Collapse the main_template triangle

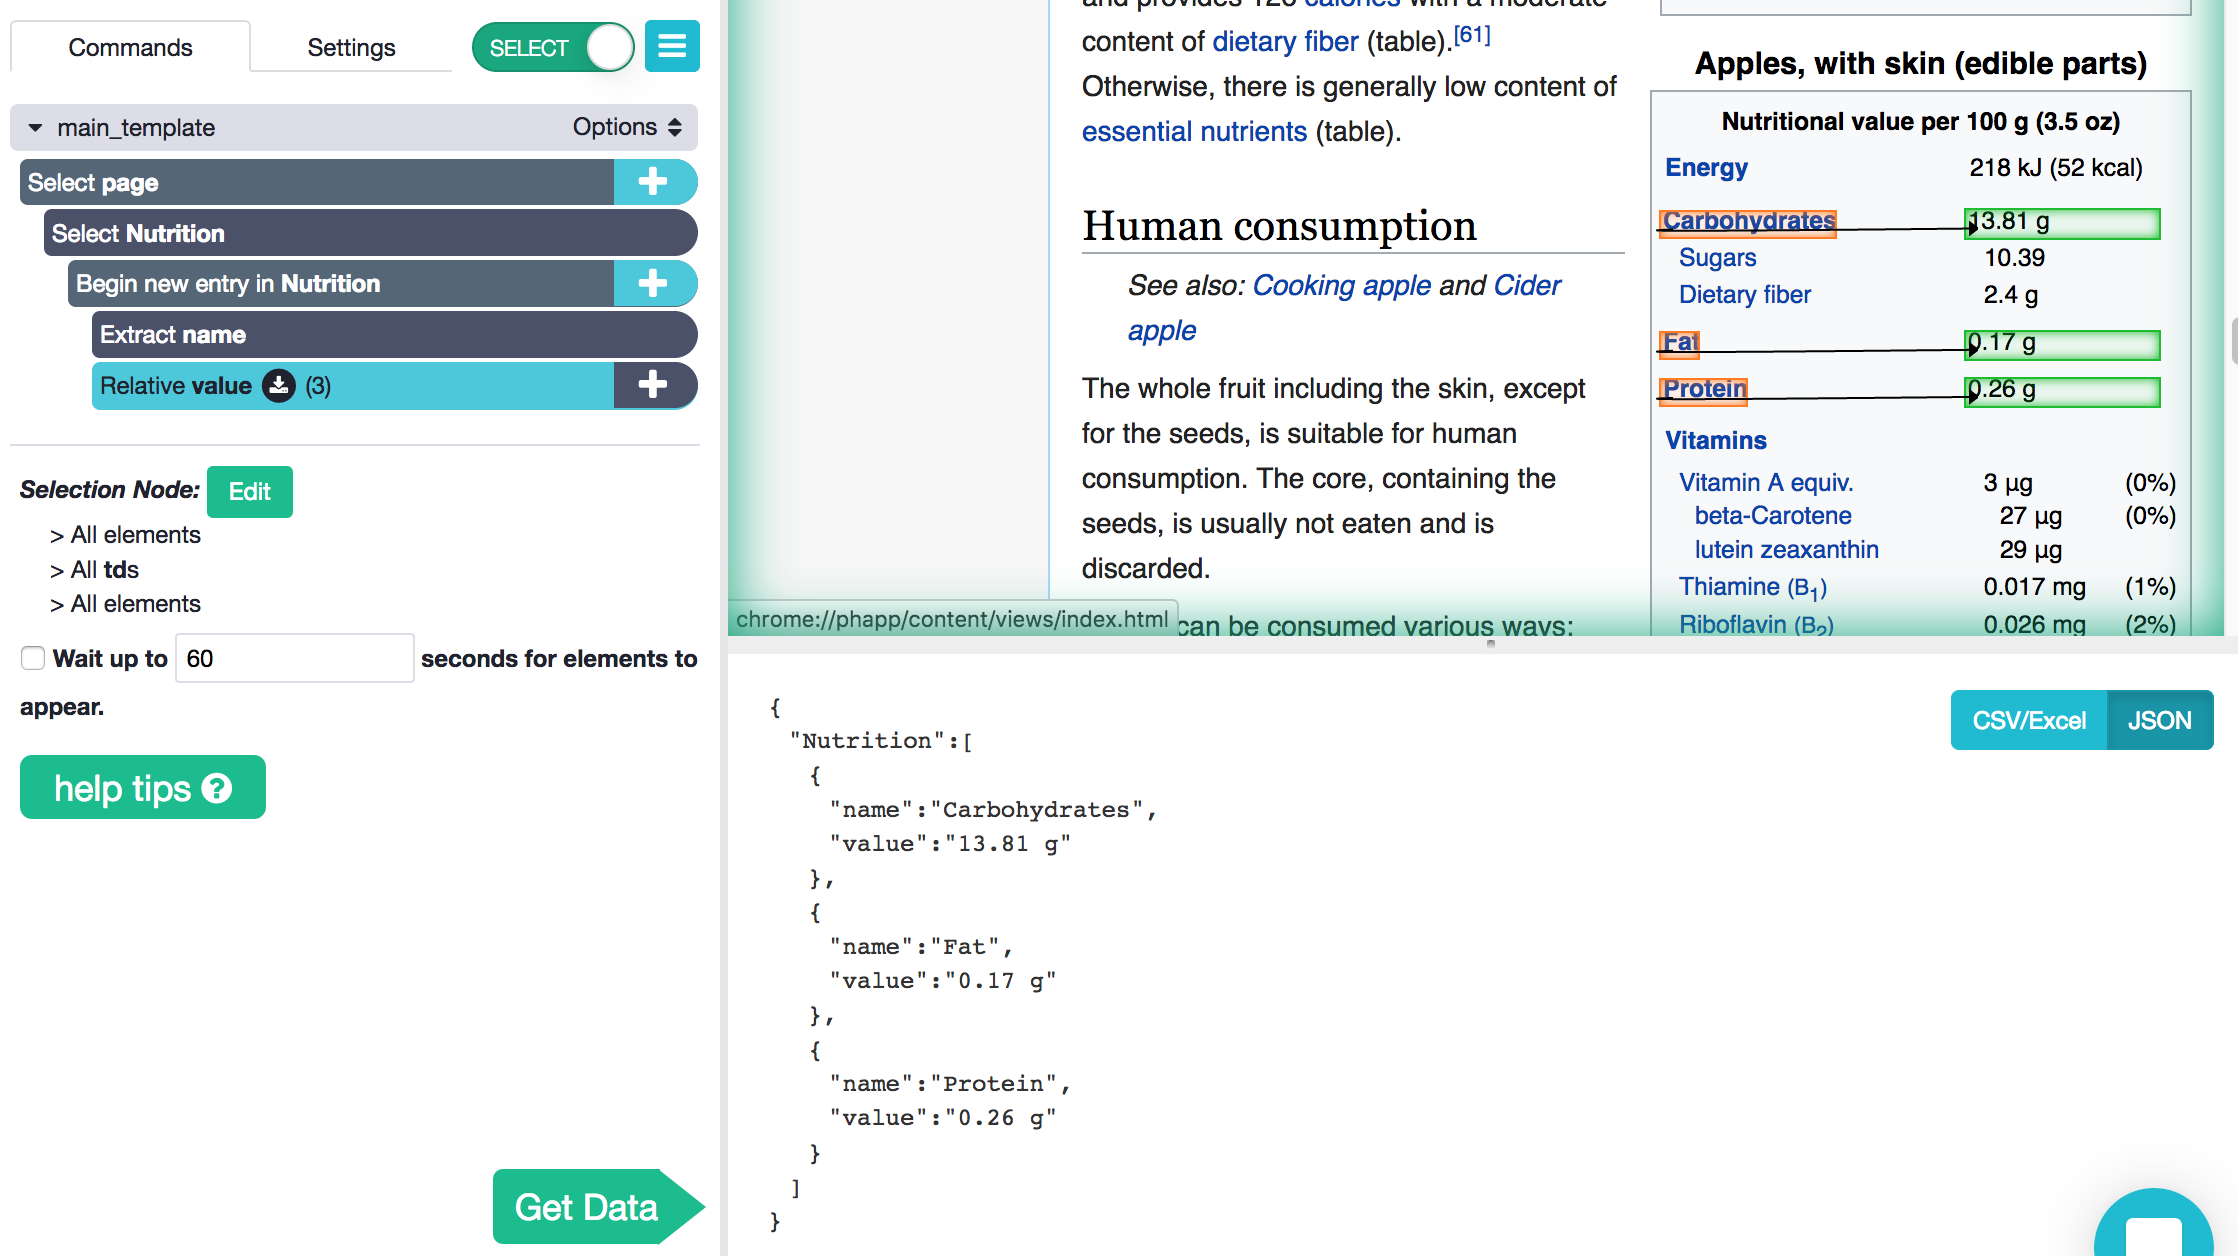36,128
